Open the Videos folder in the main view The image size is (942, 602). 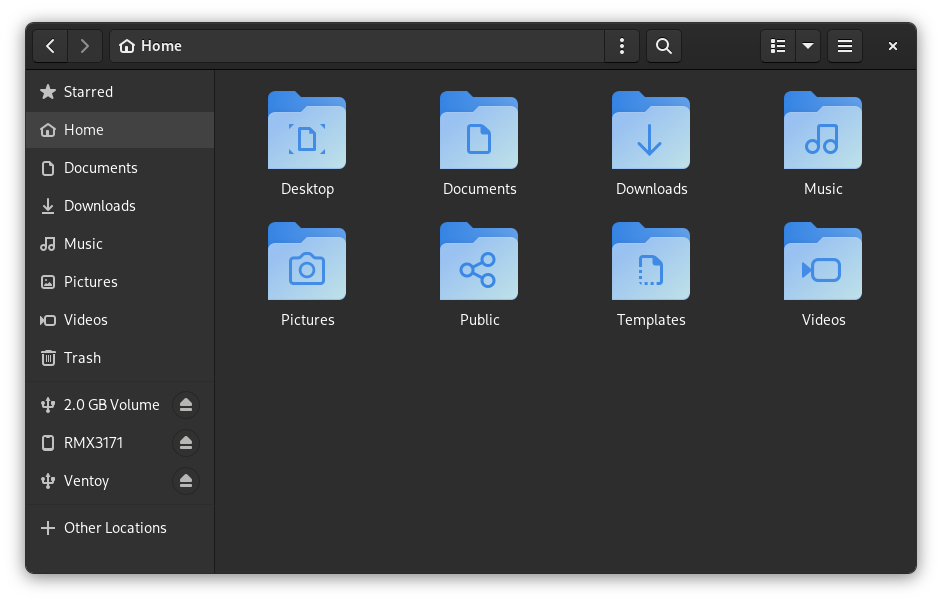point(823,262)
